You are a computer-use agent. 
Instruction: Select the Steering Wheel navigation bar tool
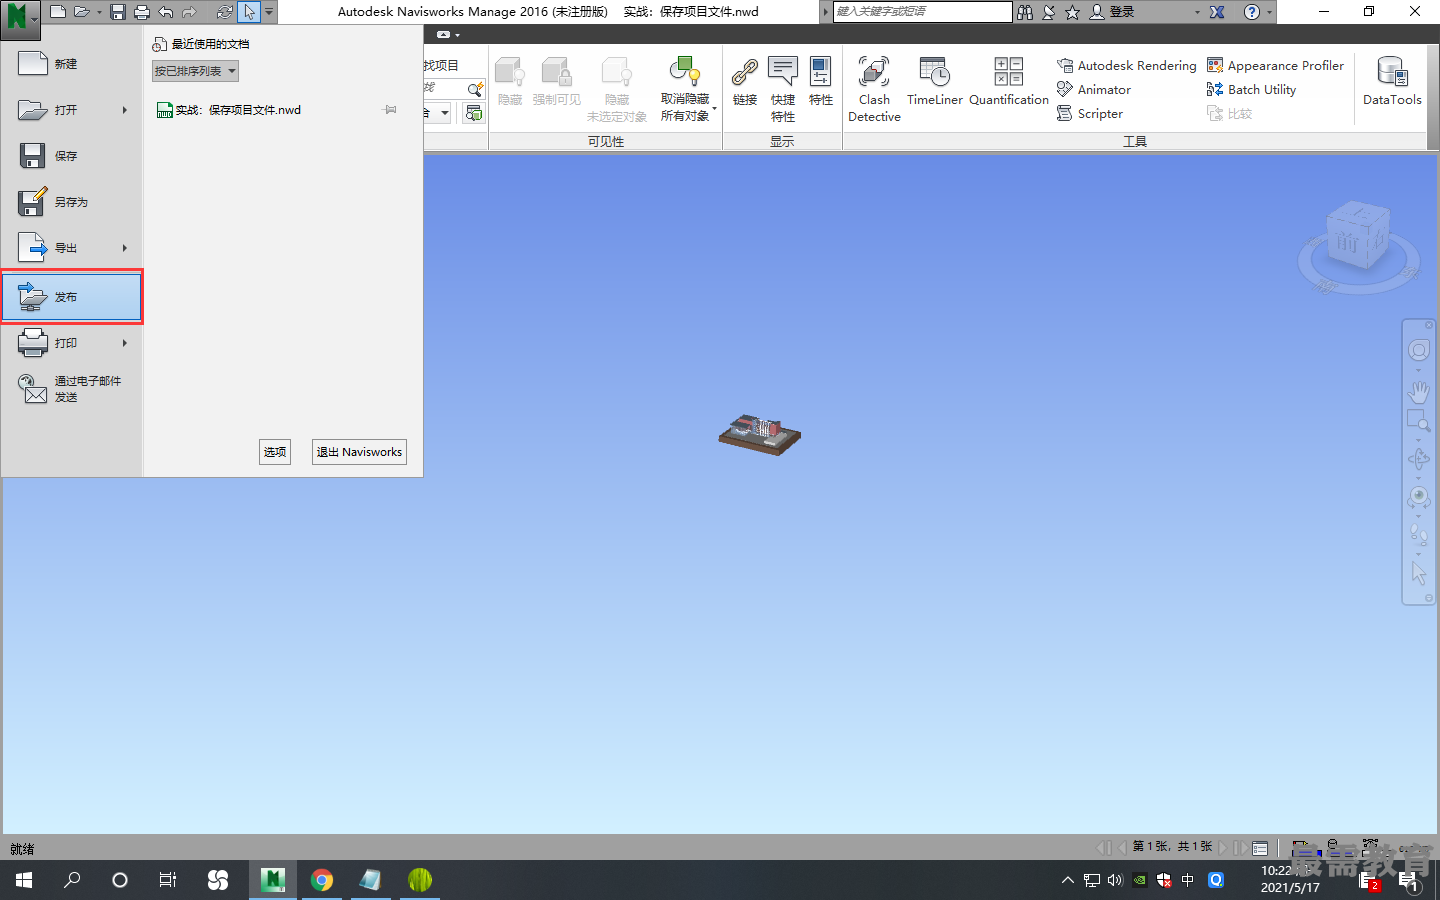point(1418,350)
